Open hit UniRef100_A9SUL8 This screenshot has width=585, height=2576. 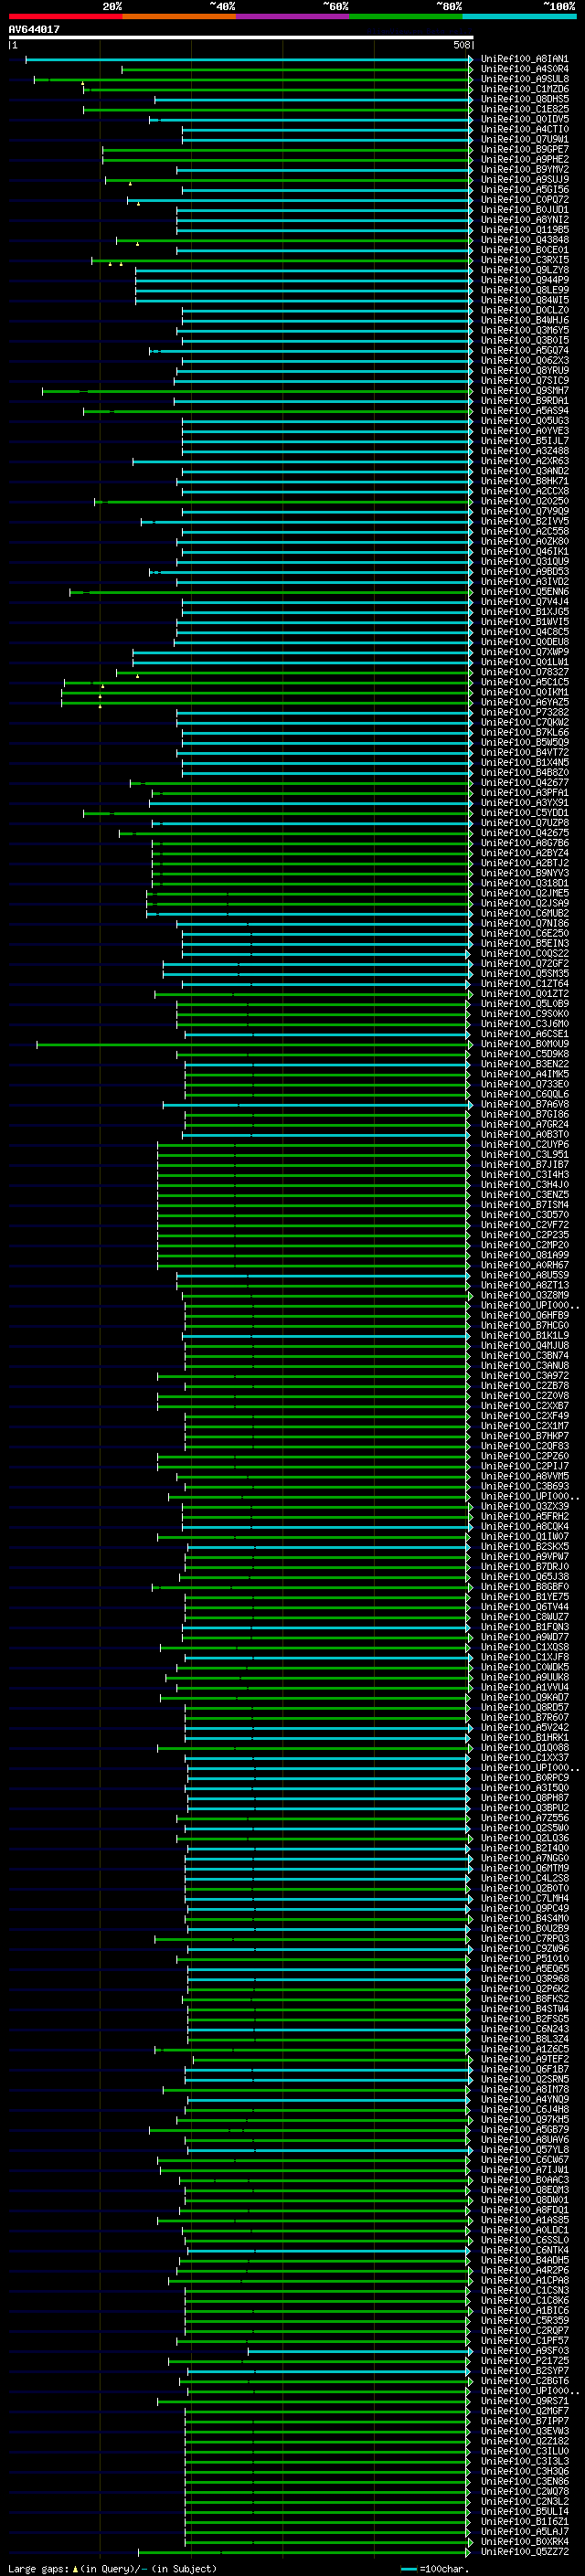[x=524, y=79]
